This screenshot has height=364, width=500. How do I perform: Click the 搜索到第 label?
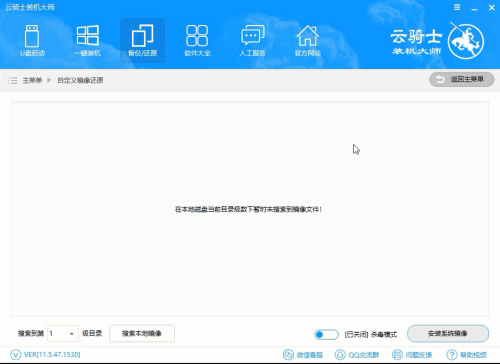pos(31,333)
